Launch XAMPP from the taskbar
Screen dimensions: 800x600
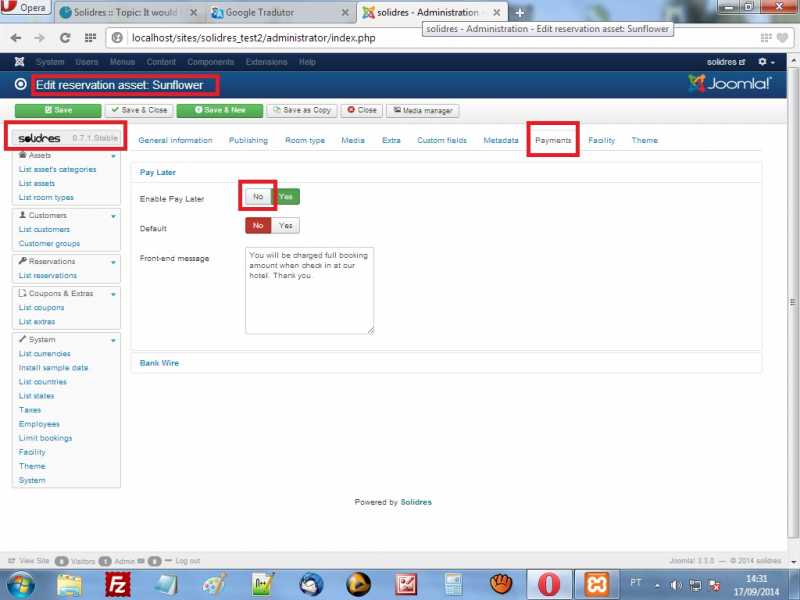[x=596, y=583]
